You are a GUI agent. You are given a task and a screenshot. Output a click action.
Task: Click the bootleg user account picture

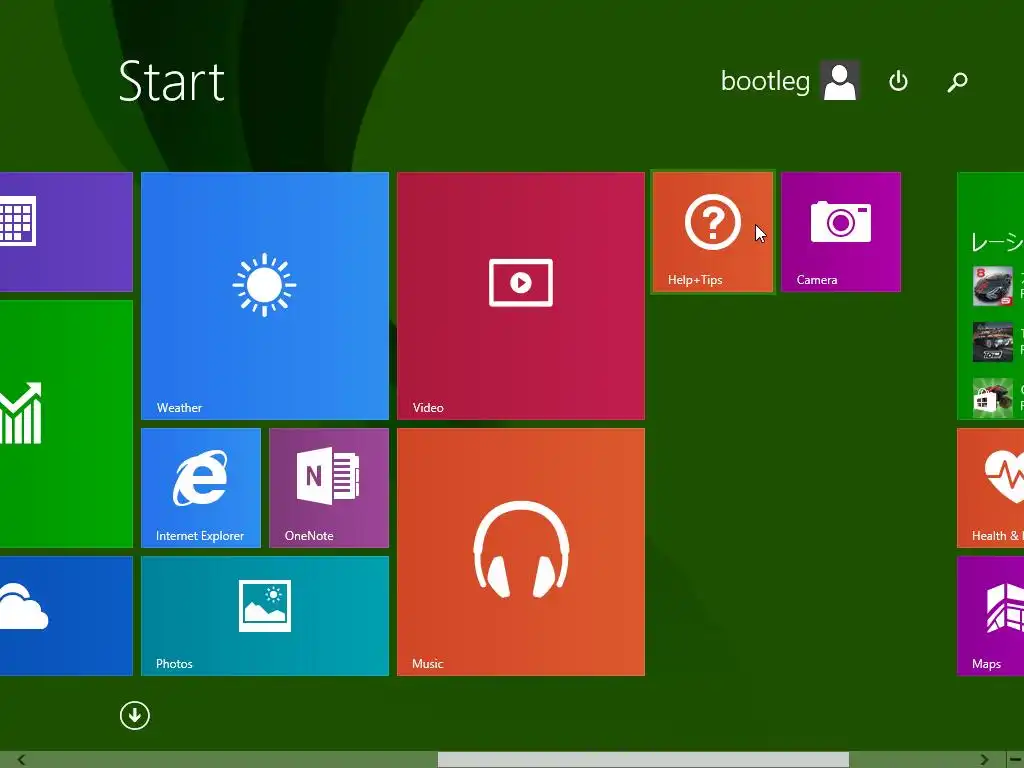[x=840, y=81]
